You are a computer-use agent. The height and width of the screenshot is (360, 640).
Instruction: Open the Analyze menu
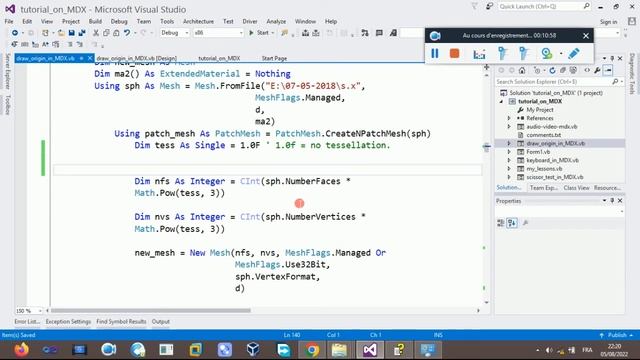276,21
